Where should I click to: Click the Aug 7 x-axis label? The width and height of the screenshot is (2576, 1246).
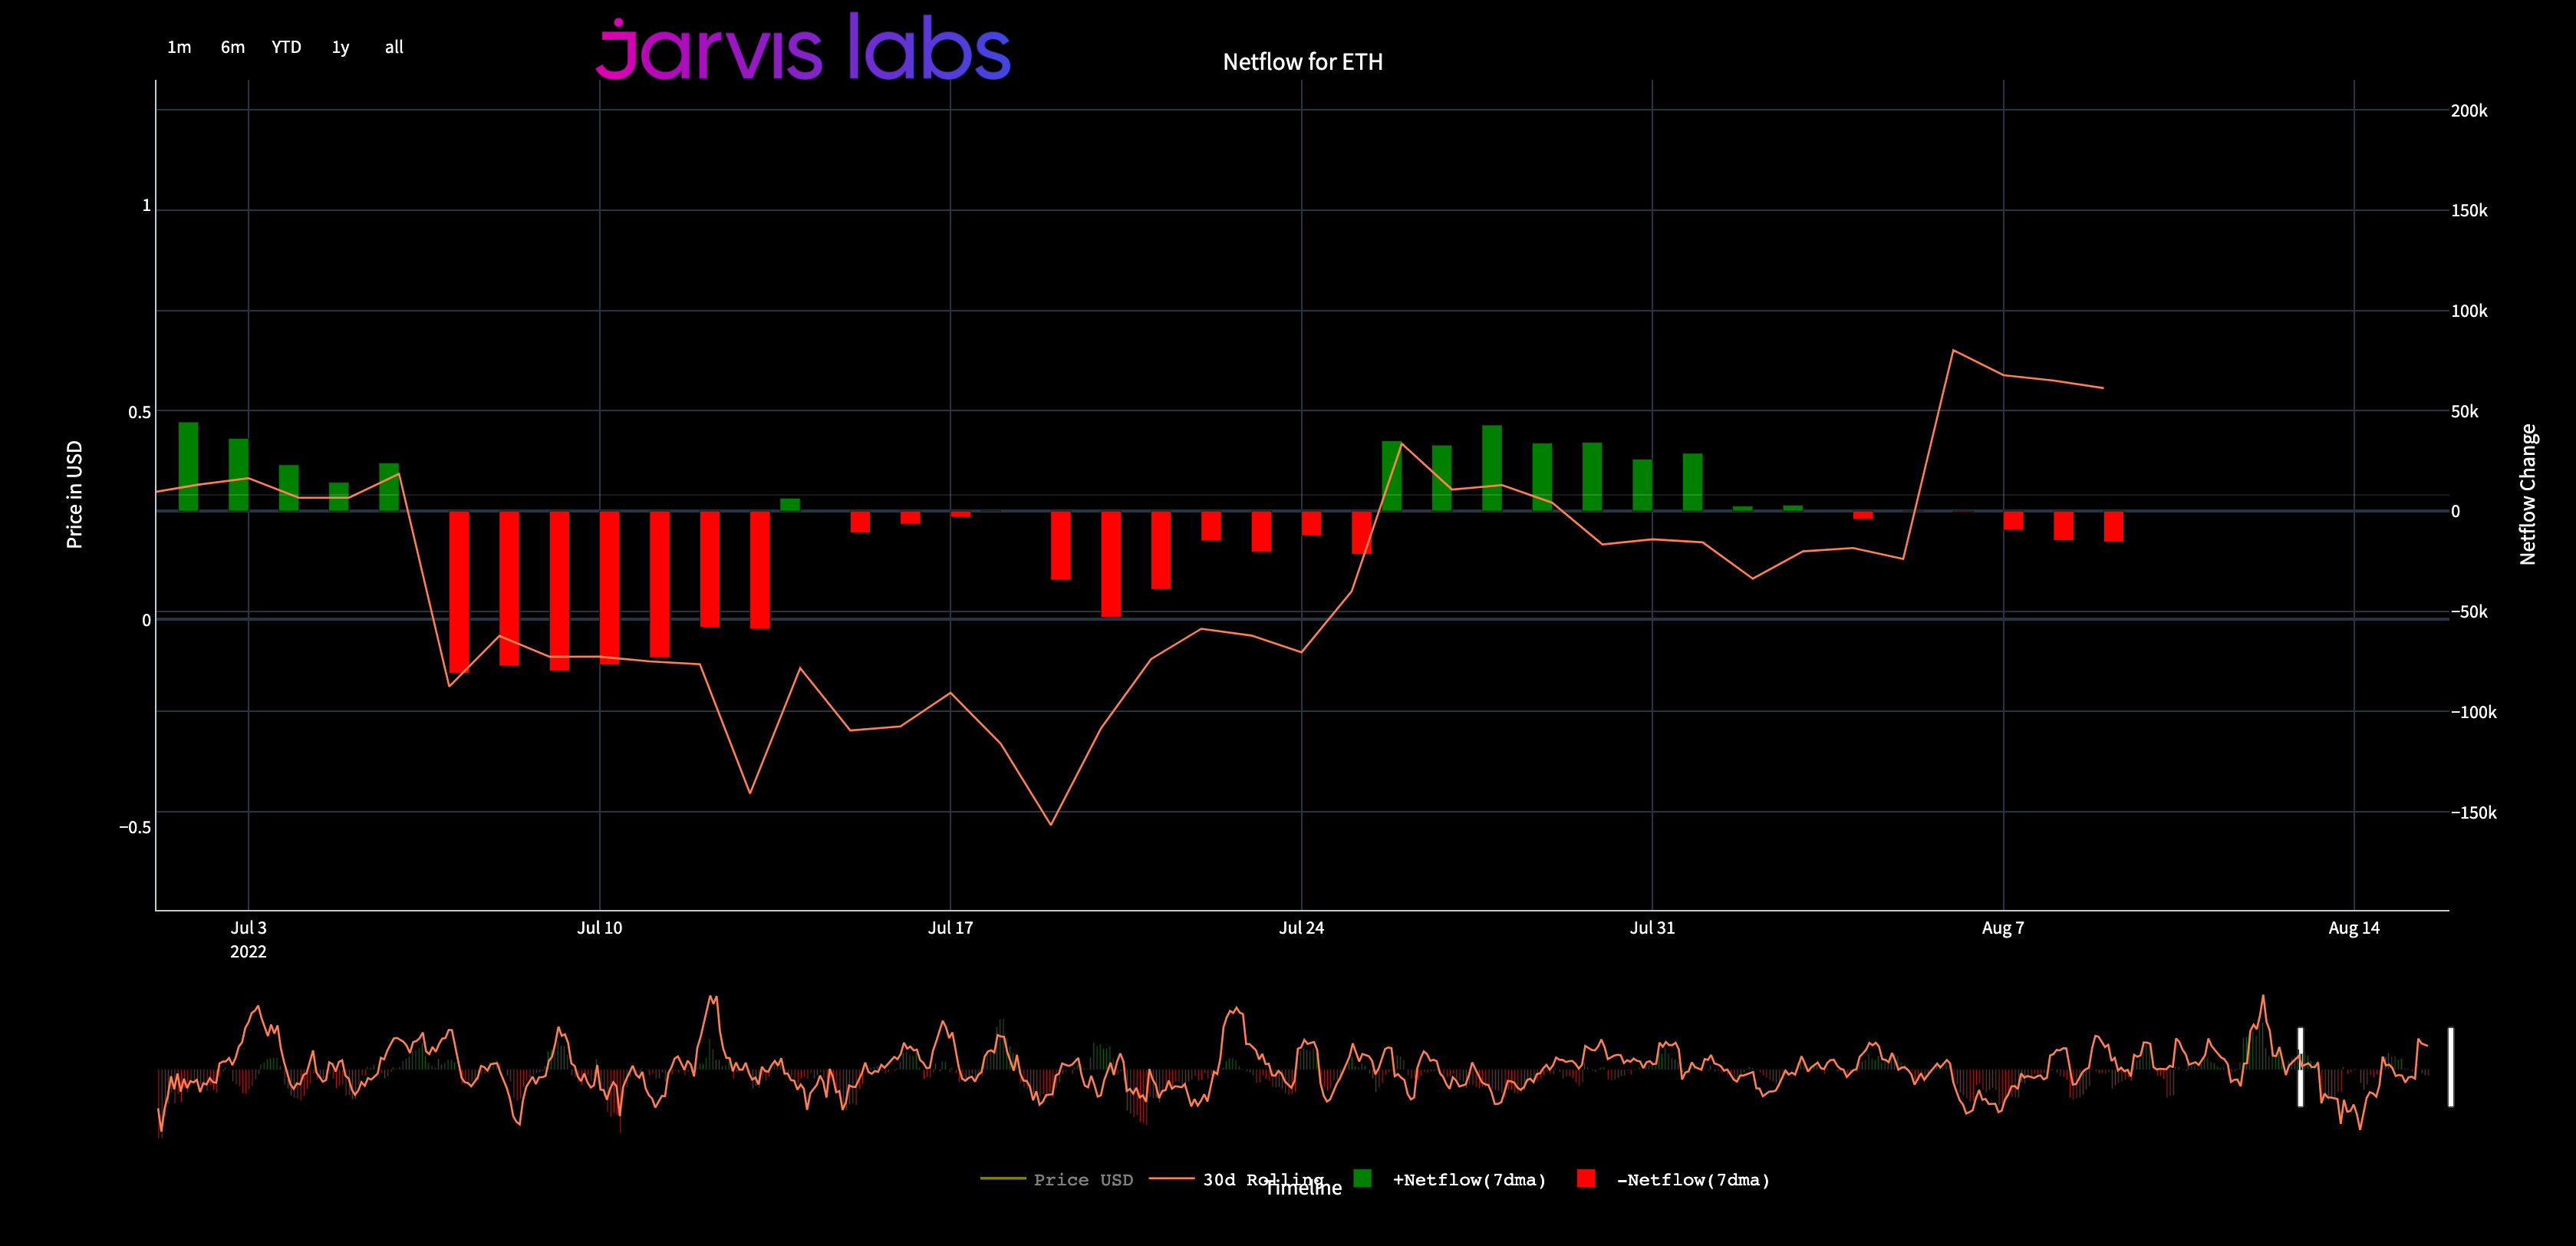[x=2002, y=928]
